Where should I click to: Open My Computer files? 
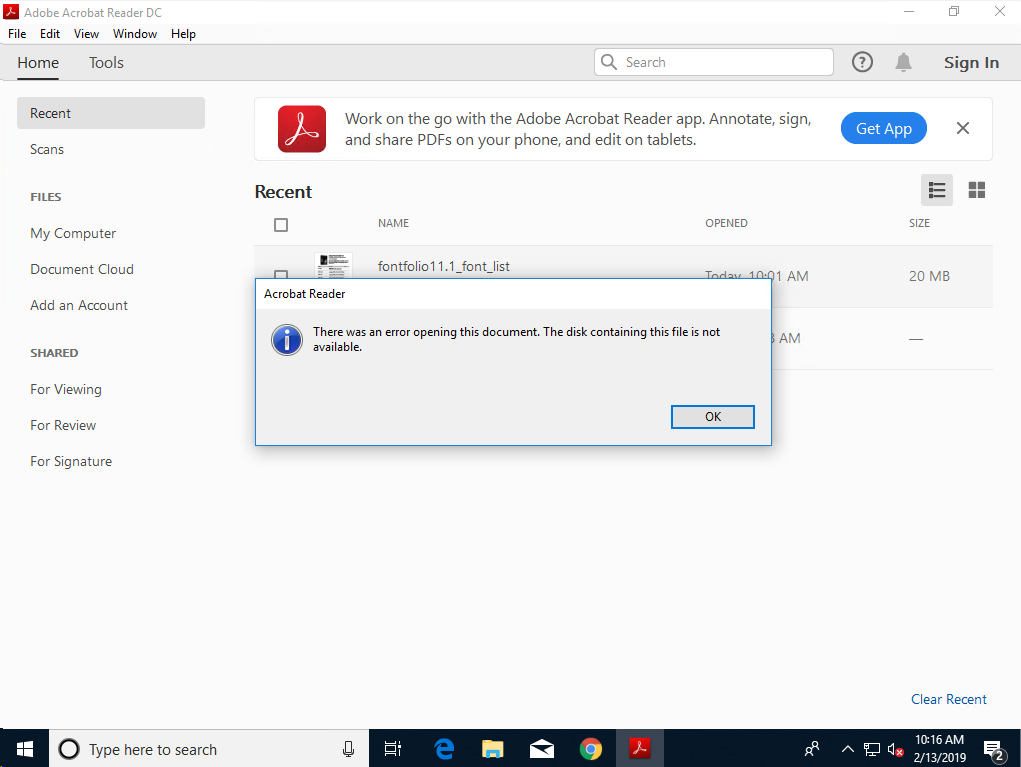coord(73,233)
